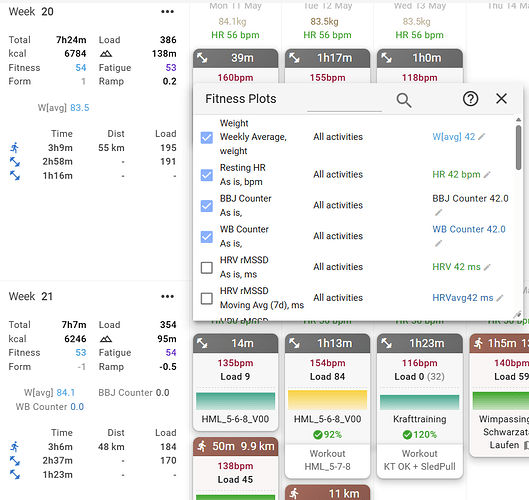Click run icon on 50m 9.9 km card
Viewport: 529px width, 500px height.
[x=202, y=446]
